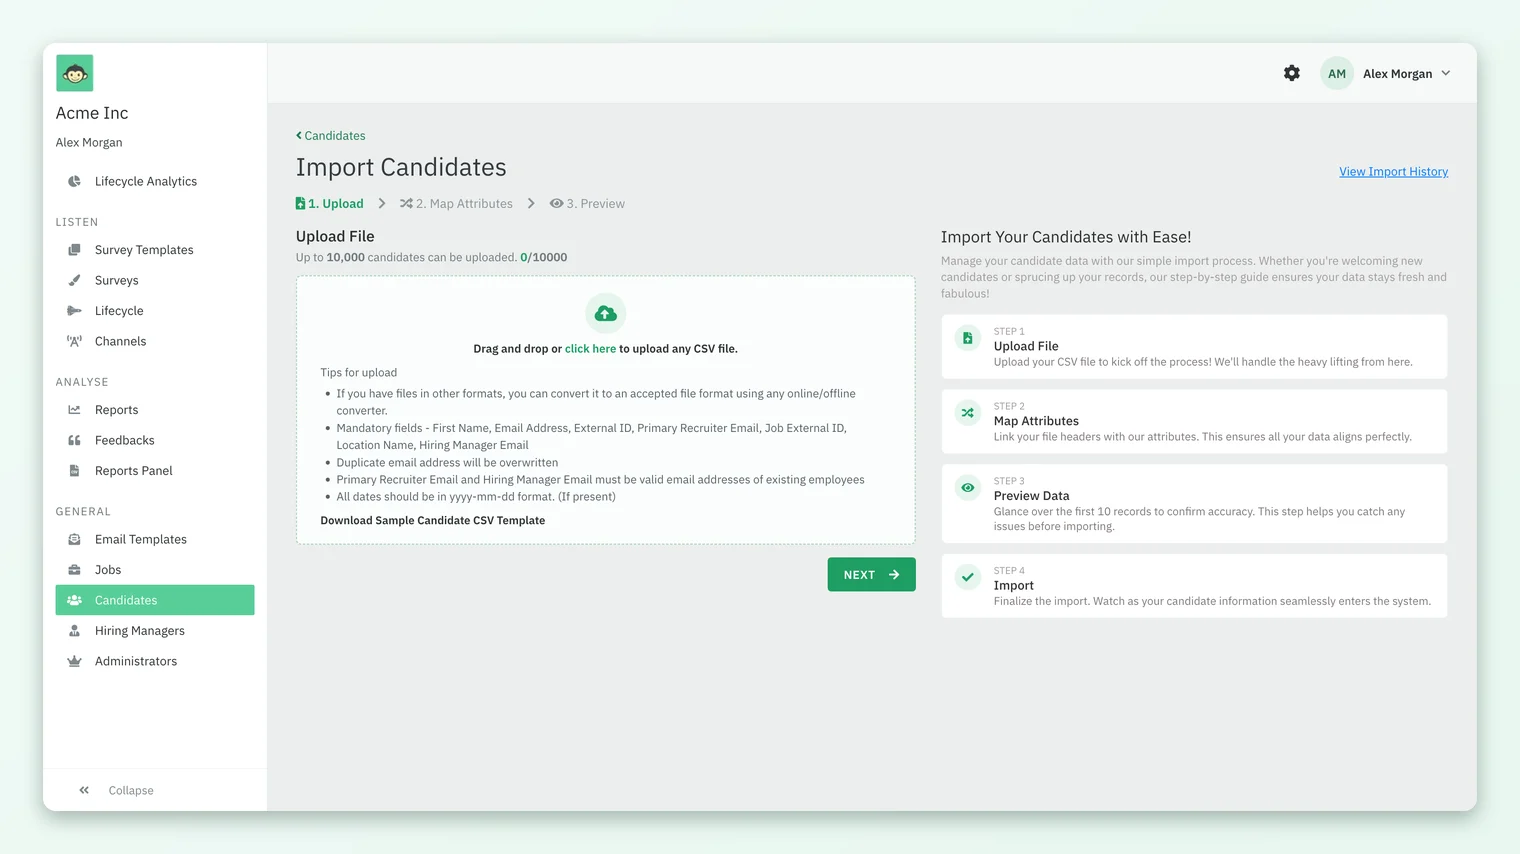
Task: Click Feedbacks quote icon
Action: (74, 440)
